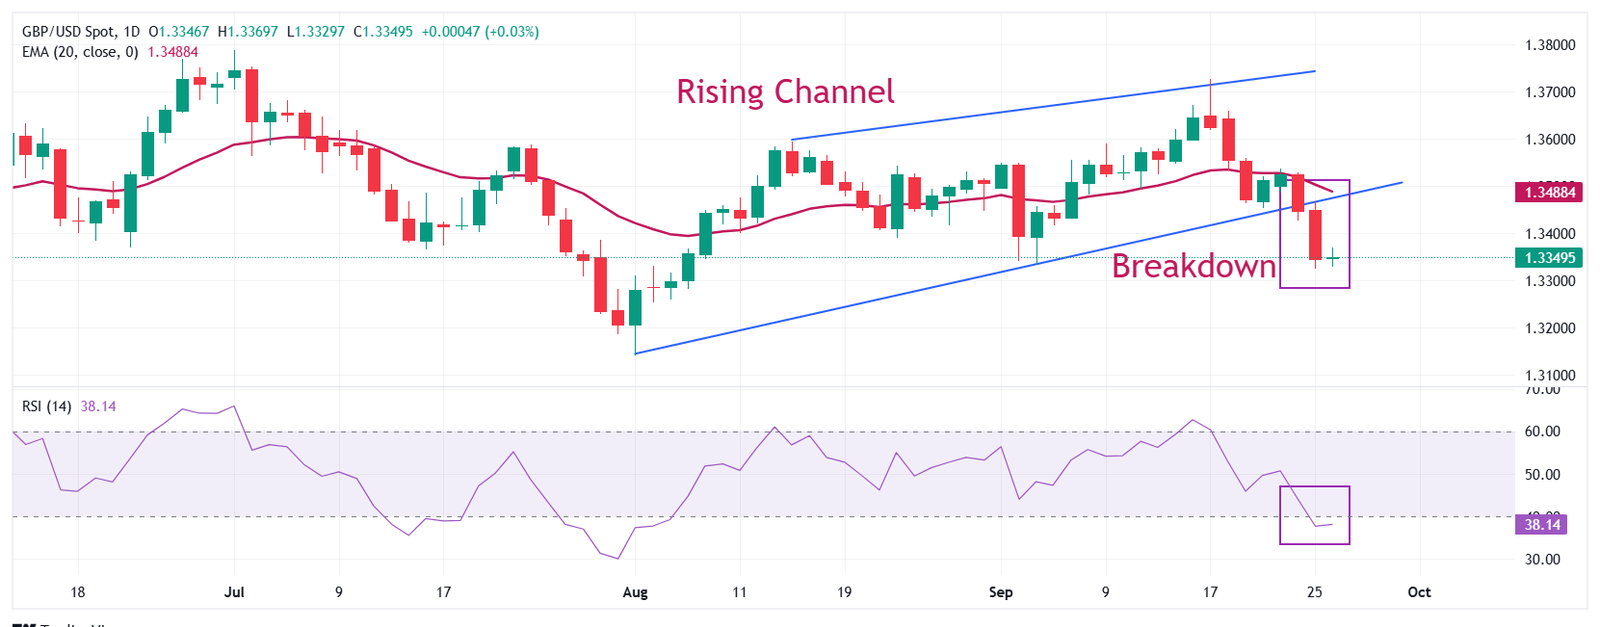
Task: Click the purple RSI value tag 38.14
Action: [x=1541, y=524]
